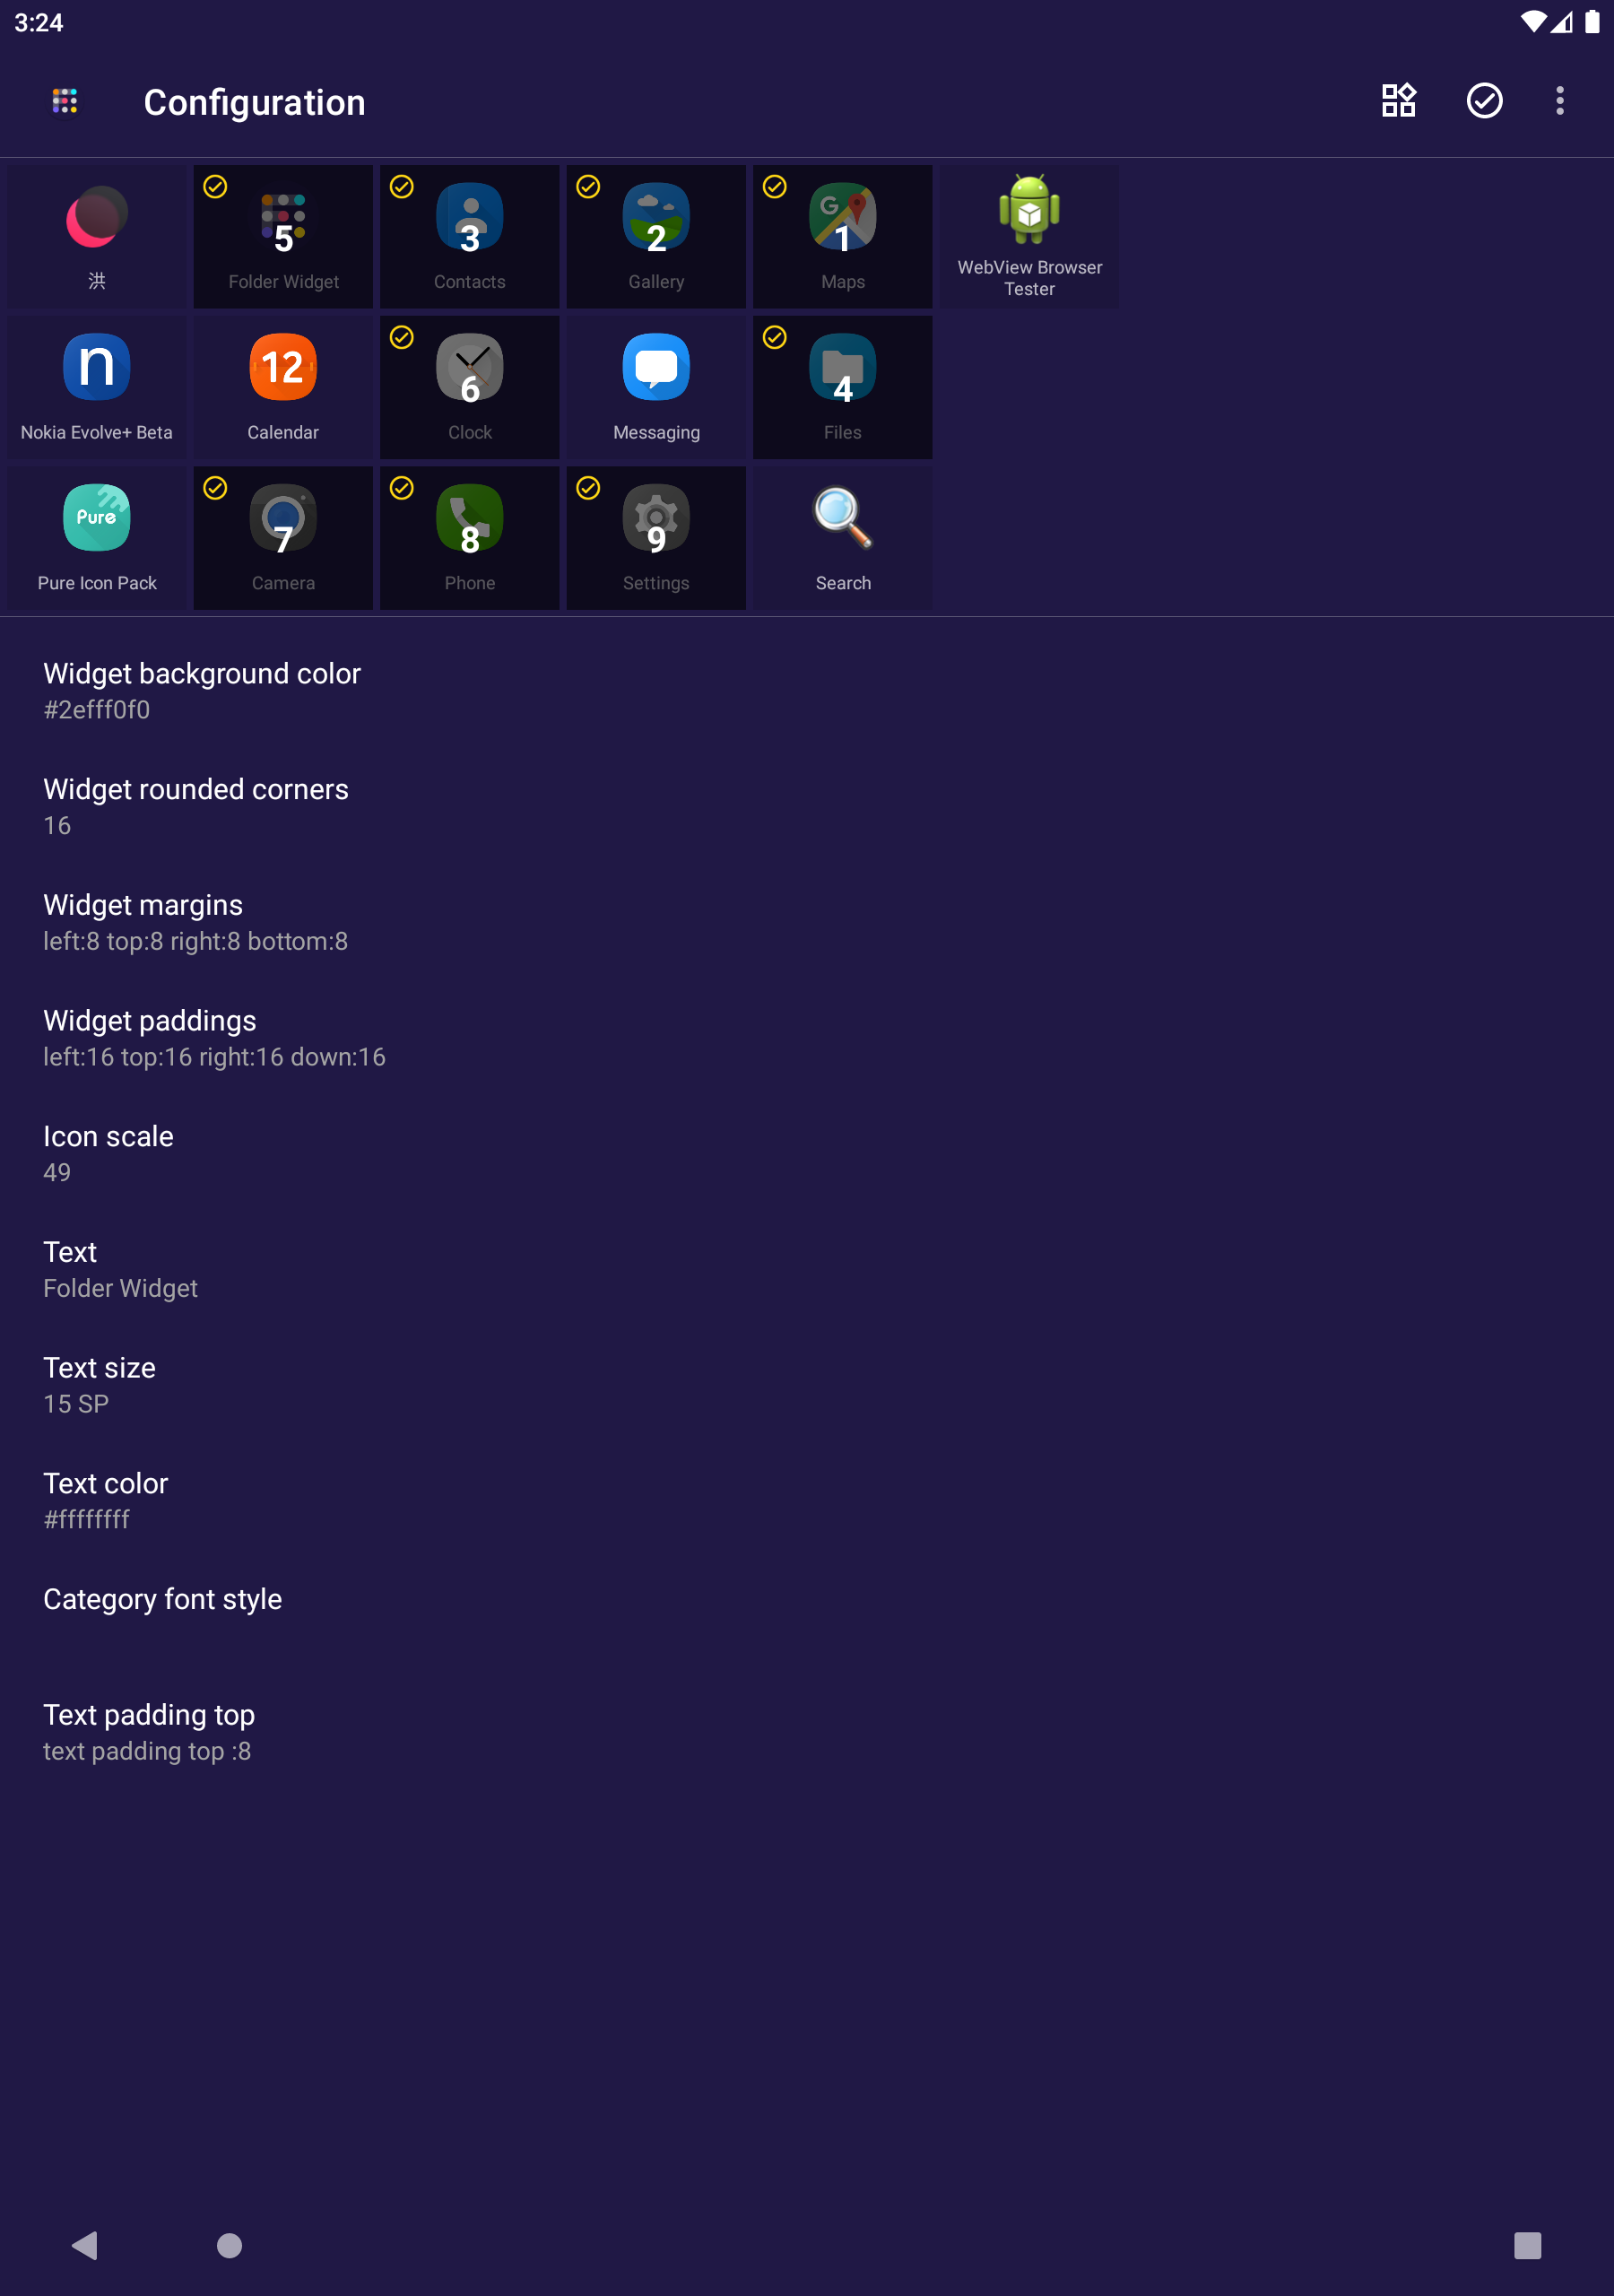Viewport: 1614px width, 2296px height.
Task: Select the WebView Browser Tester app icon
Action: tap(1029, 236)
